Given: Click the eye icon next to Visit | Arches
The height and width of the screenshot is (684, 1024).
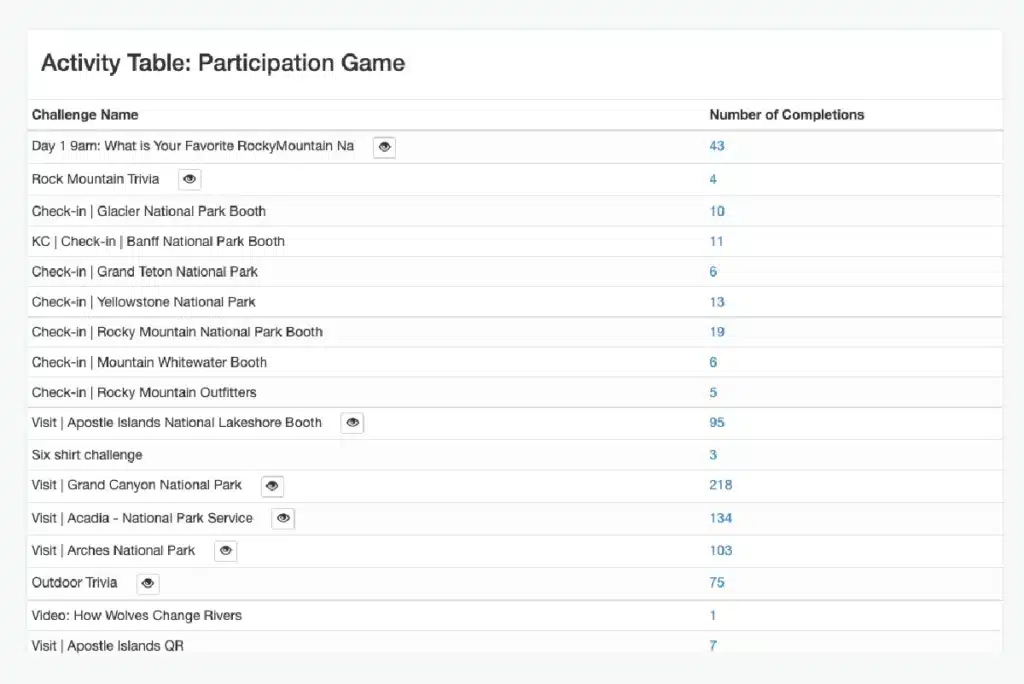Looking at the screenshot, I should point(225,550).
